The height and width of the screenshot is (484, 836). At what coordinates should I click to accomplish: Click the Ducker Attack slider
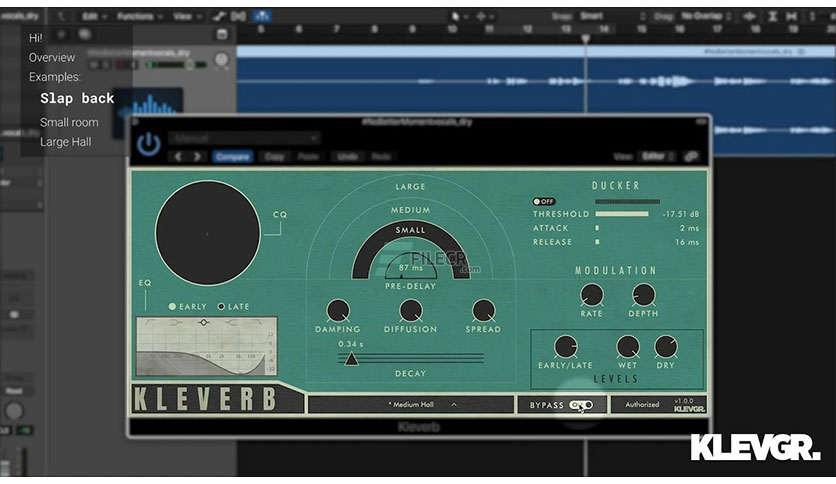[597, 228]
